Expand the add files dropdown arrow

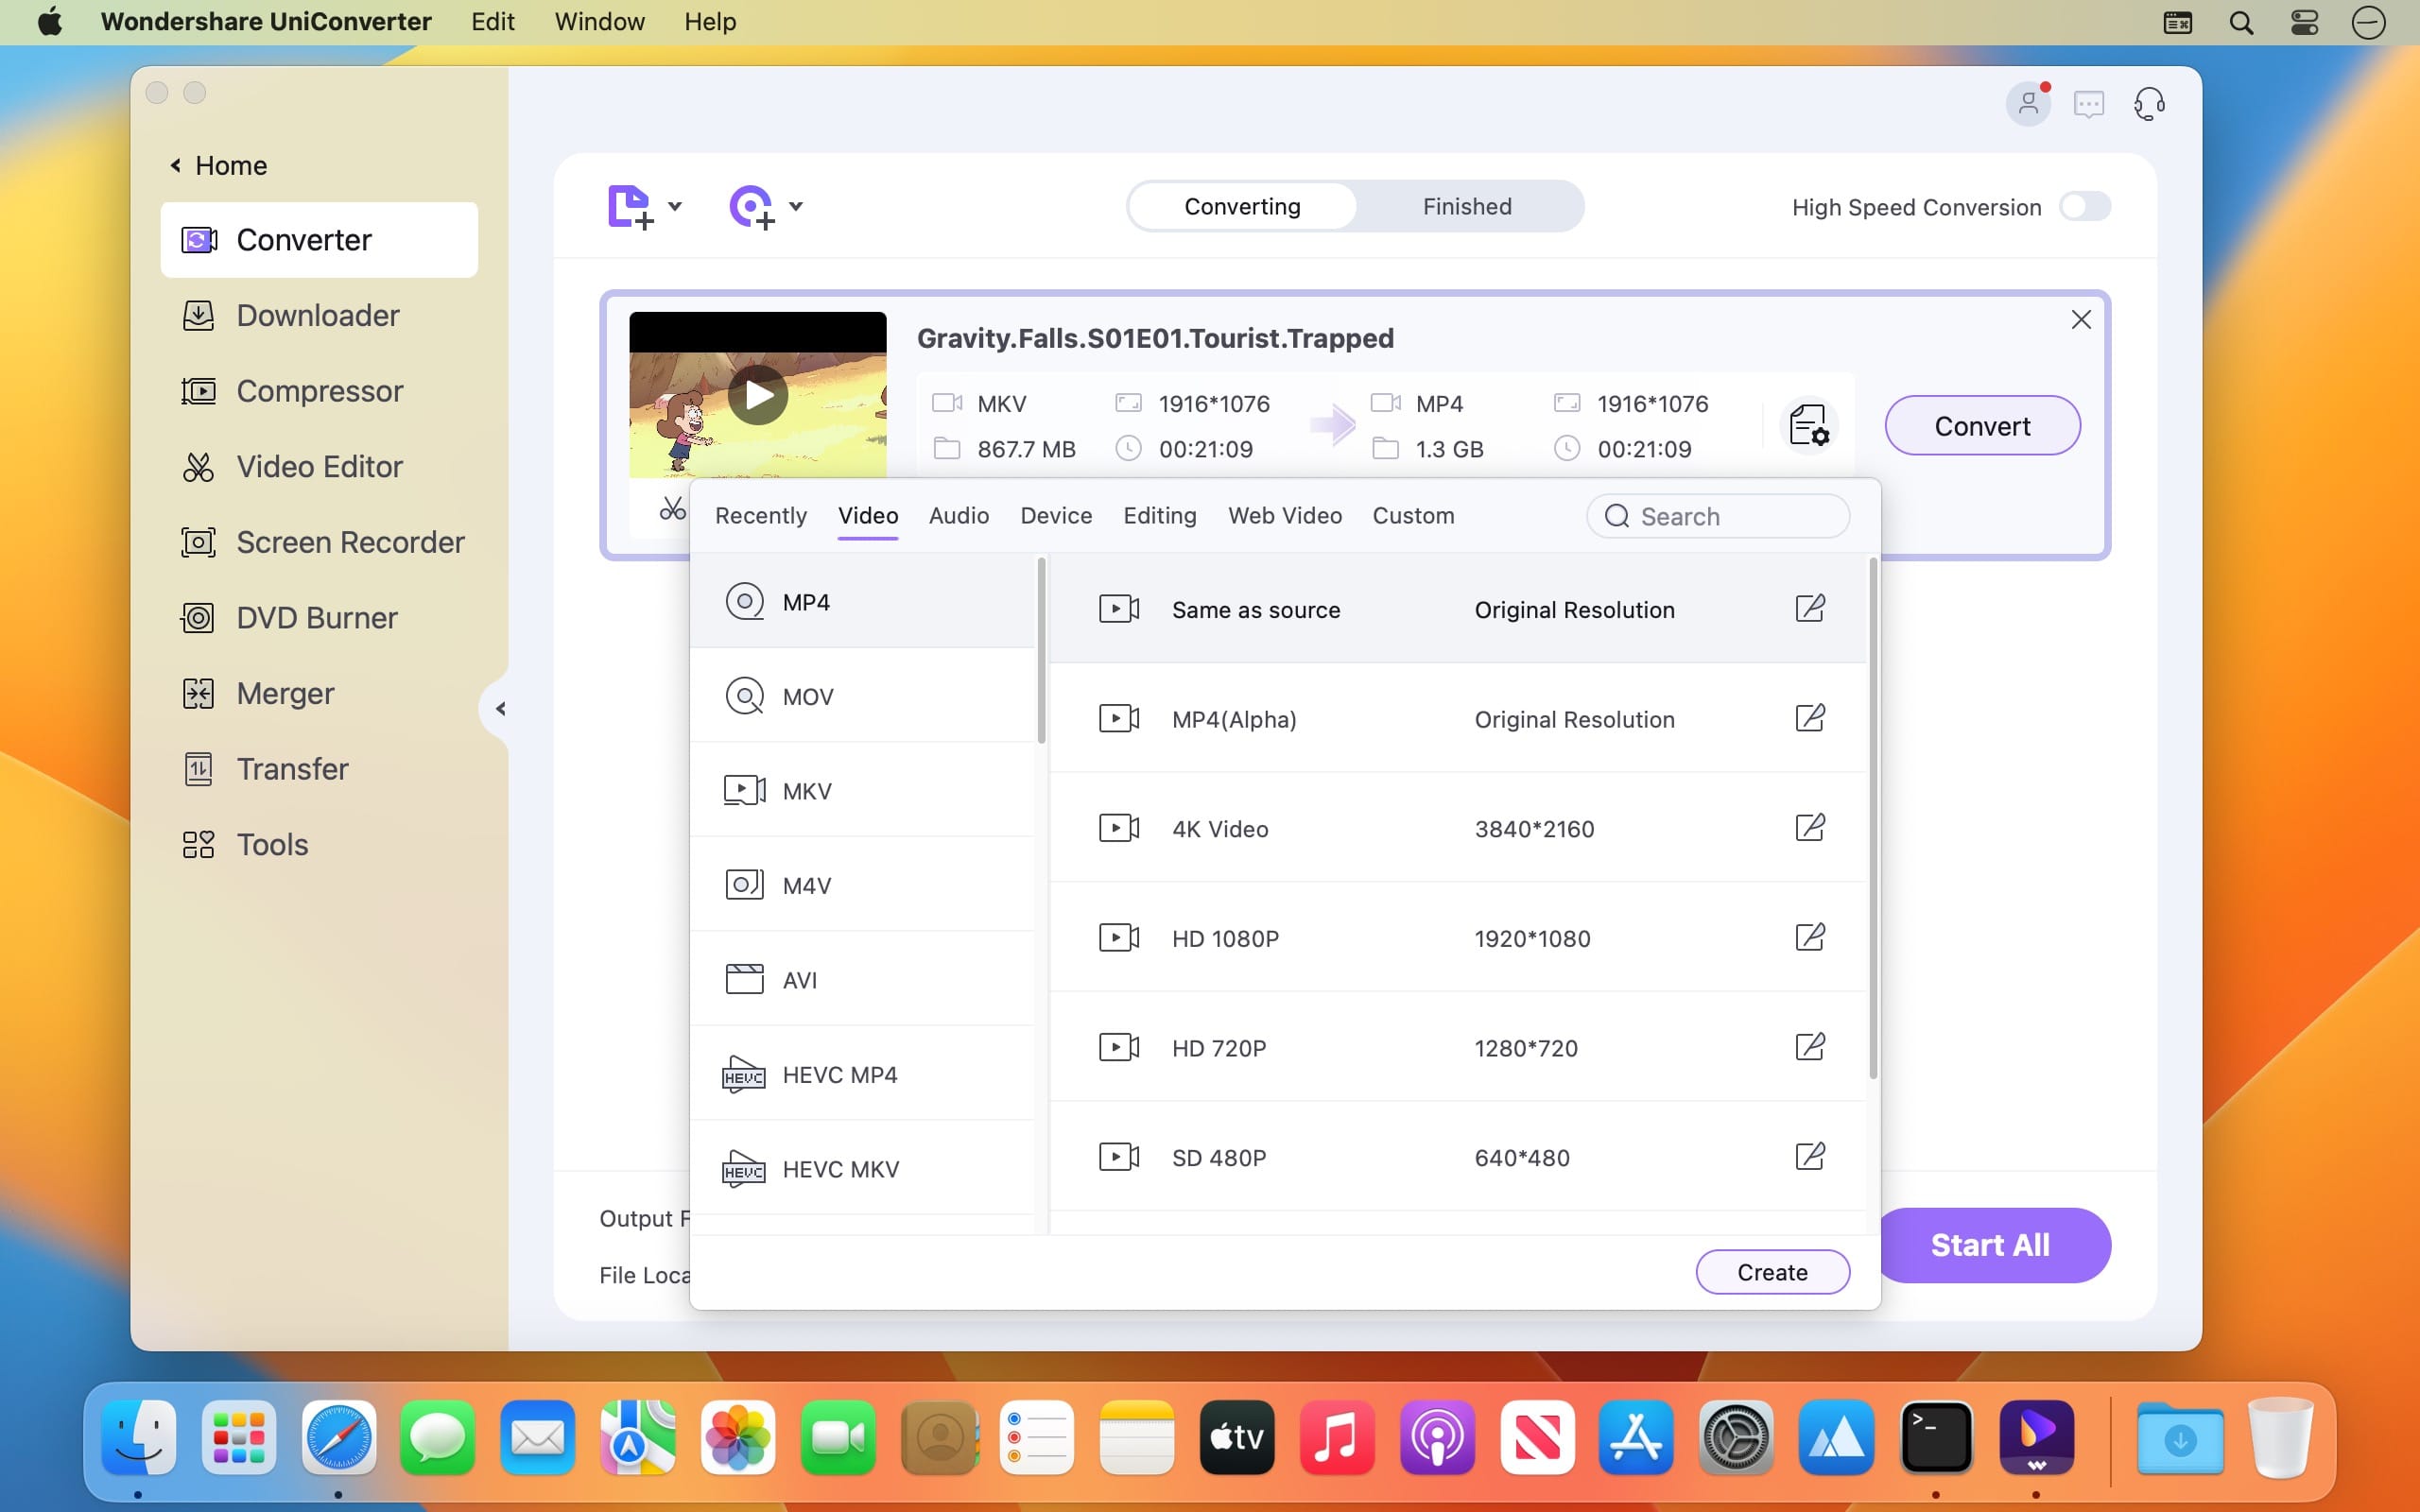[x=676, y=207]
